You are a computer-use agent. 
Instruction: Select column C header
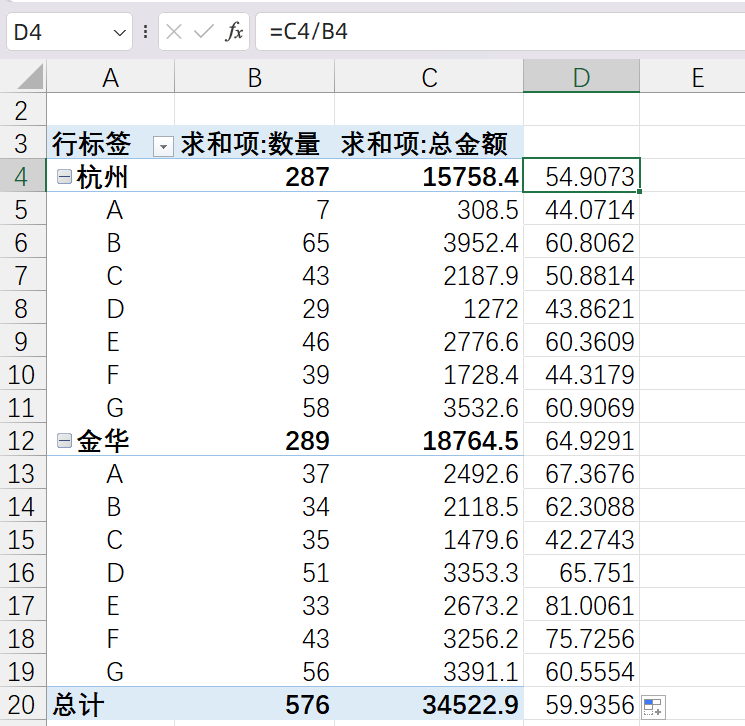[x=429, y=76]
